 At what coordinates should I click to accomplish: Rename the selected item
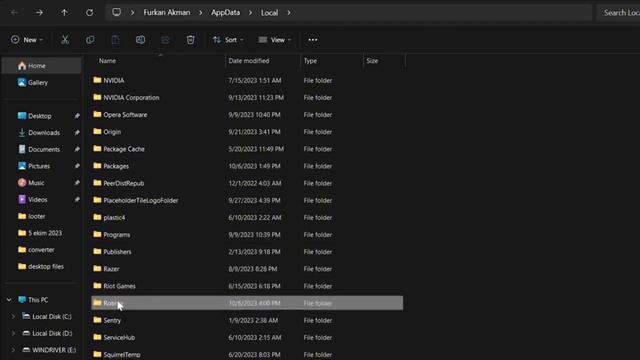coord(140,40)
